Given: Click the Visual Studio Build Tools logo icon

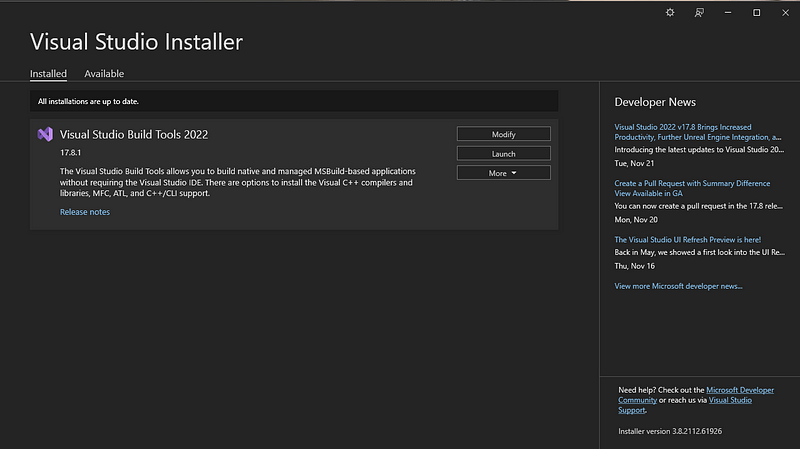Looking at the screenshot, I should point(45,134).
